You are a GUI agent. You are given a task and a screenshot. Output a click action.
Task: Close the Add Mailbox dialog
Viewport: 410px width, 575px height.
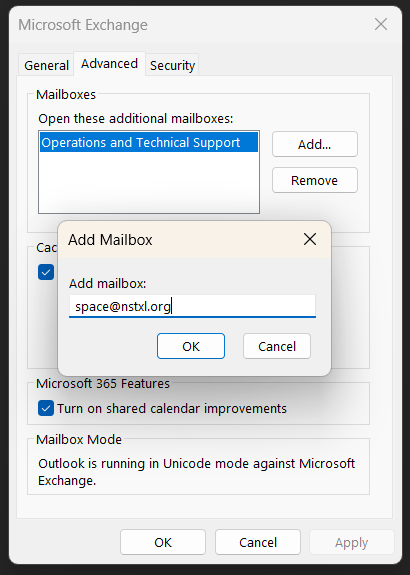[x=310, y=239]
